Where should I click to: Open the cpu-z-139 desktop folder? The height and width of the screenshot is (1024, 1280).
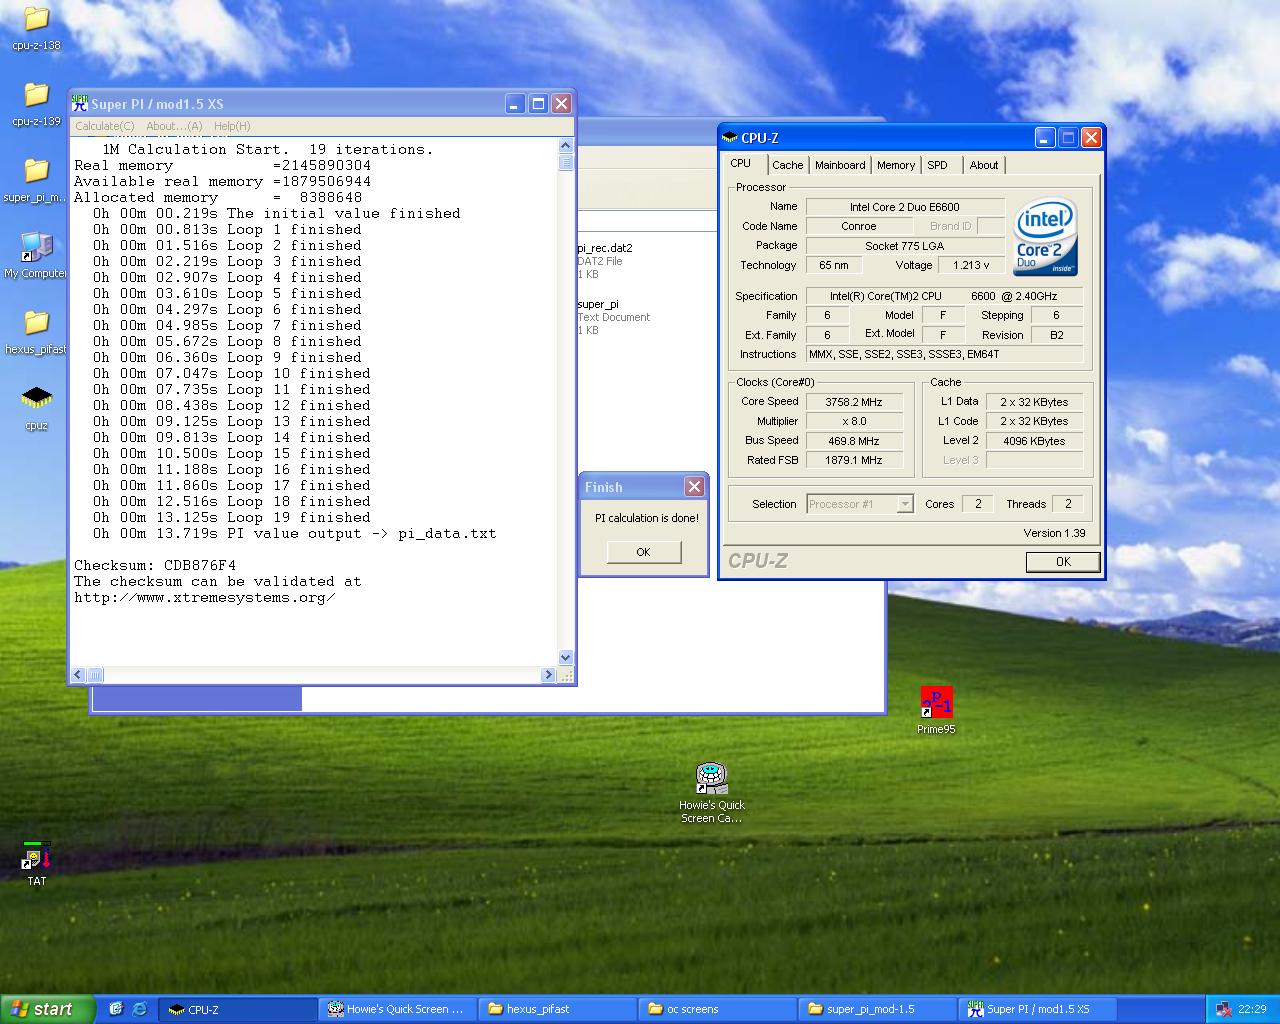coord(36,103)
